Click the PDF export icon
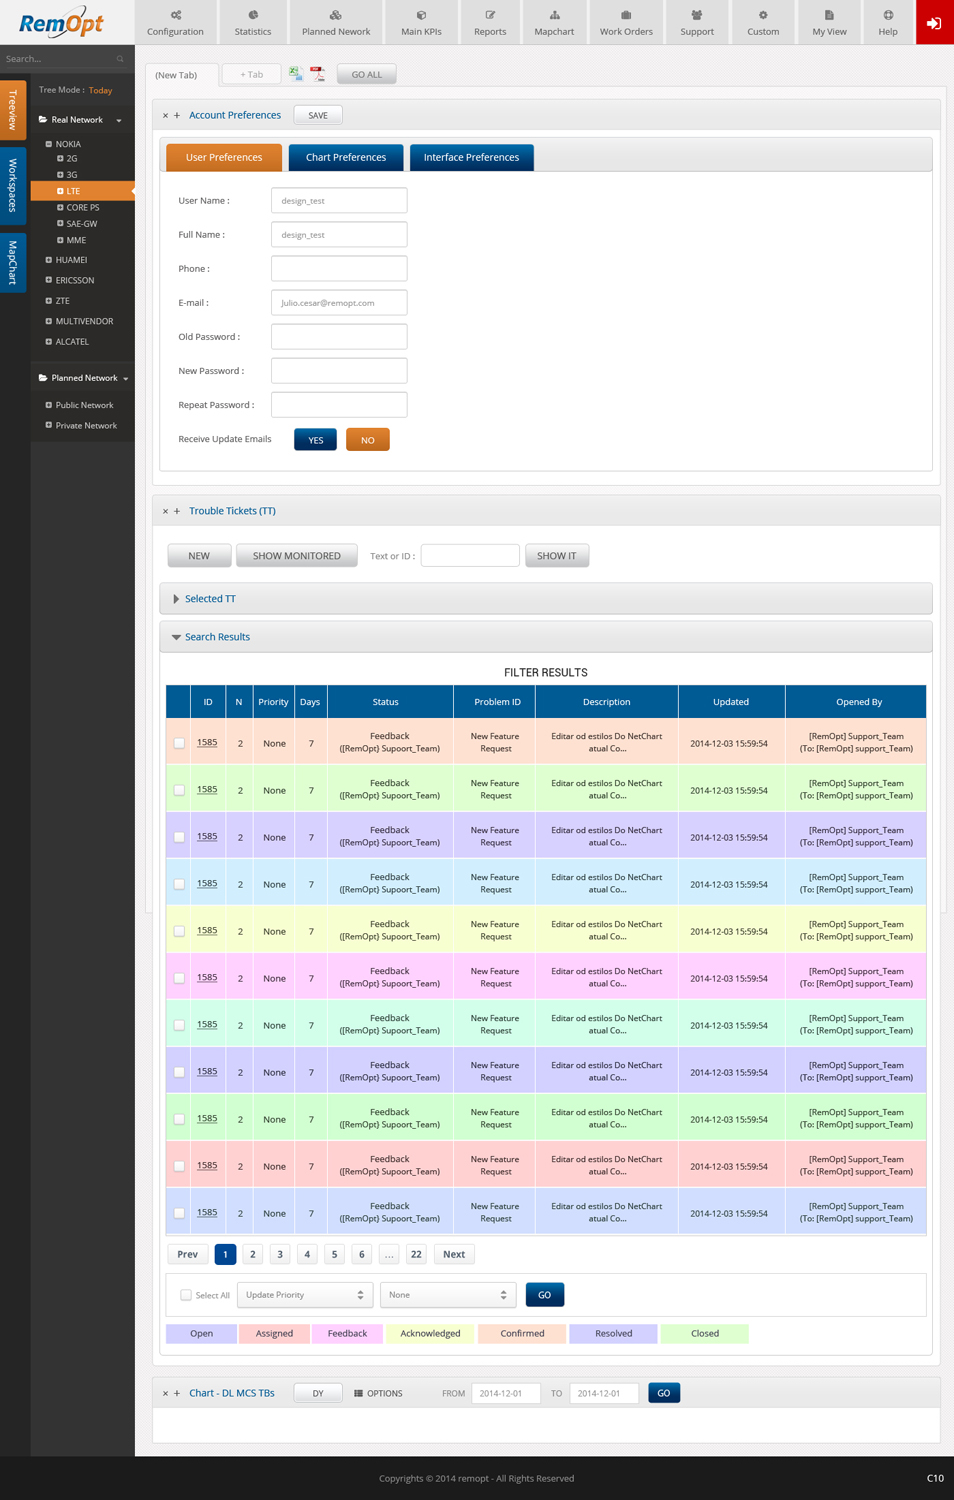This screenshot has width=954, height=1500. tap(318, 74)
